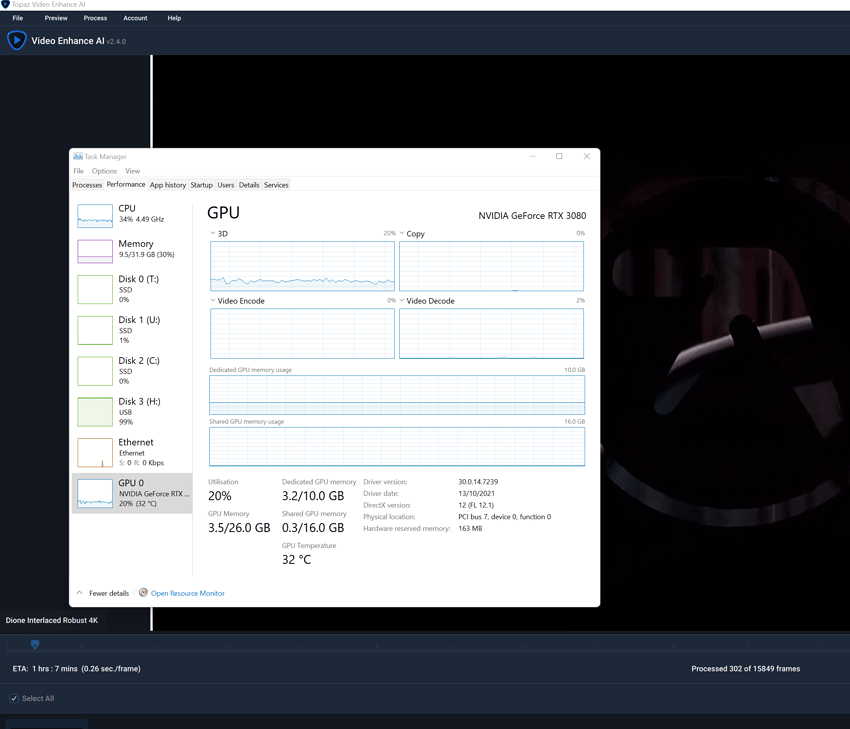Image resolution: width=850 pixels, height=729 pixels.
Task: Click the 0.3/16.0 GB shared memory value
Action: click(313, 527)
